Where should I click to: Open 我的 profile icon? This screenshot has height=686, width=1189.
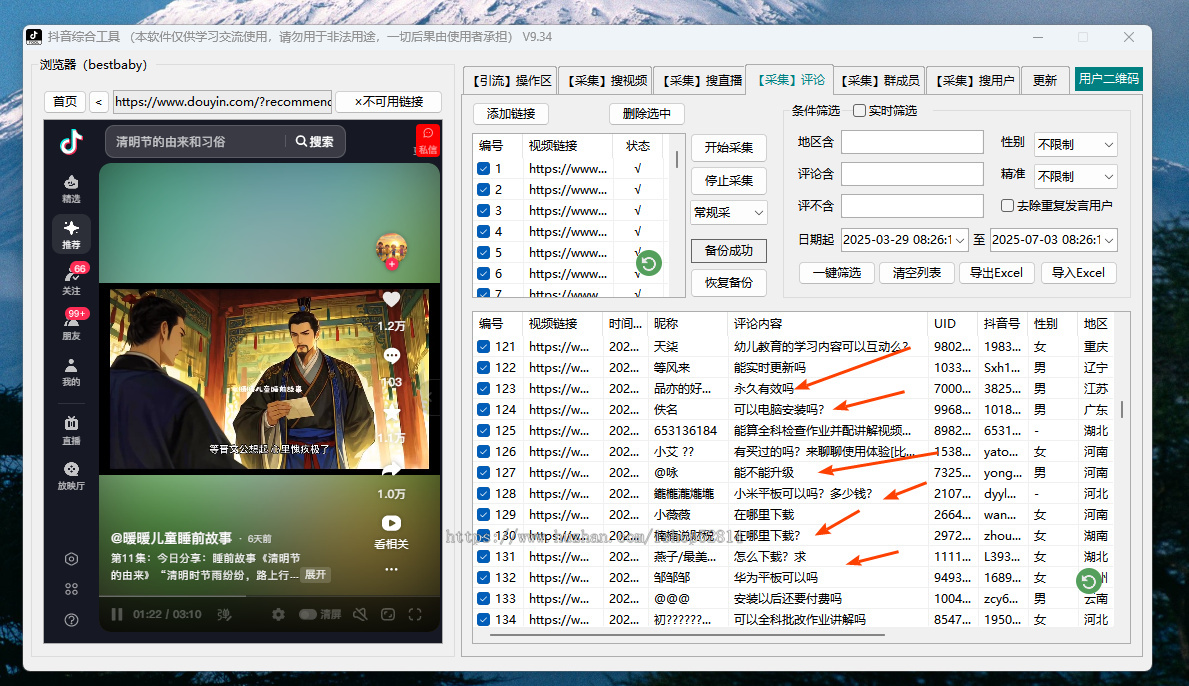pyautogui.click(x=71, y=372)
